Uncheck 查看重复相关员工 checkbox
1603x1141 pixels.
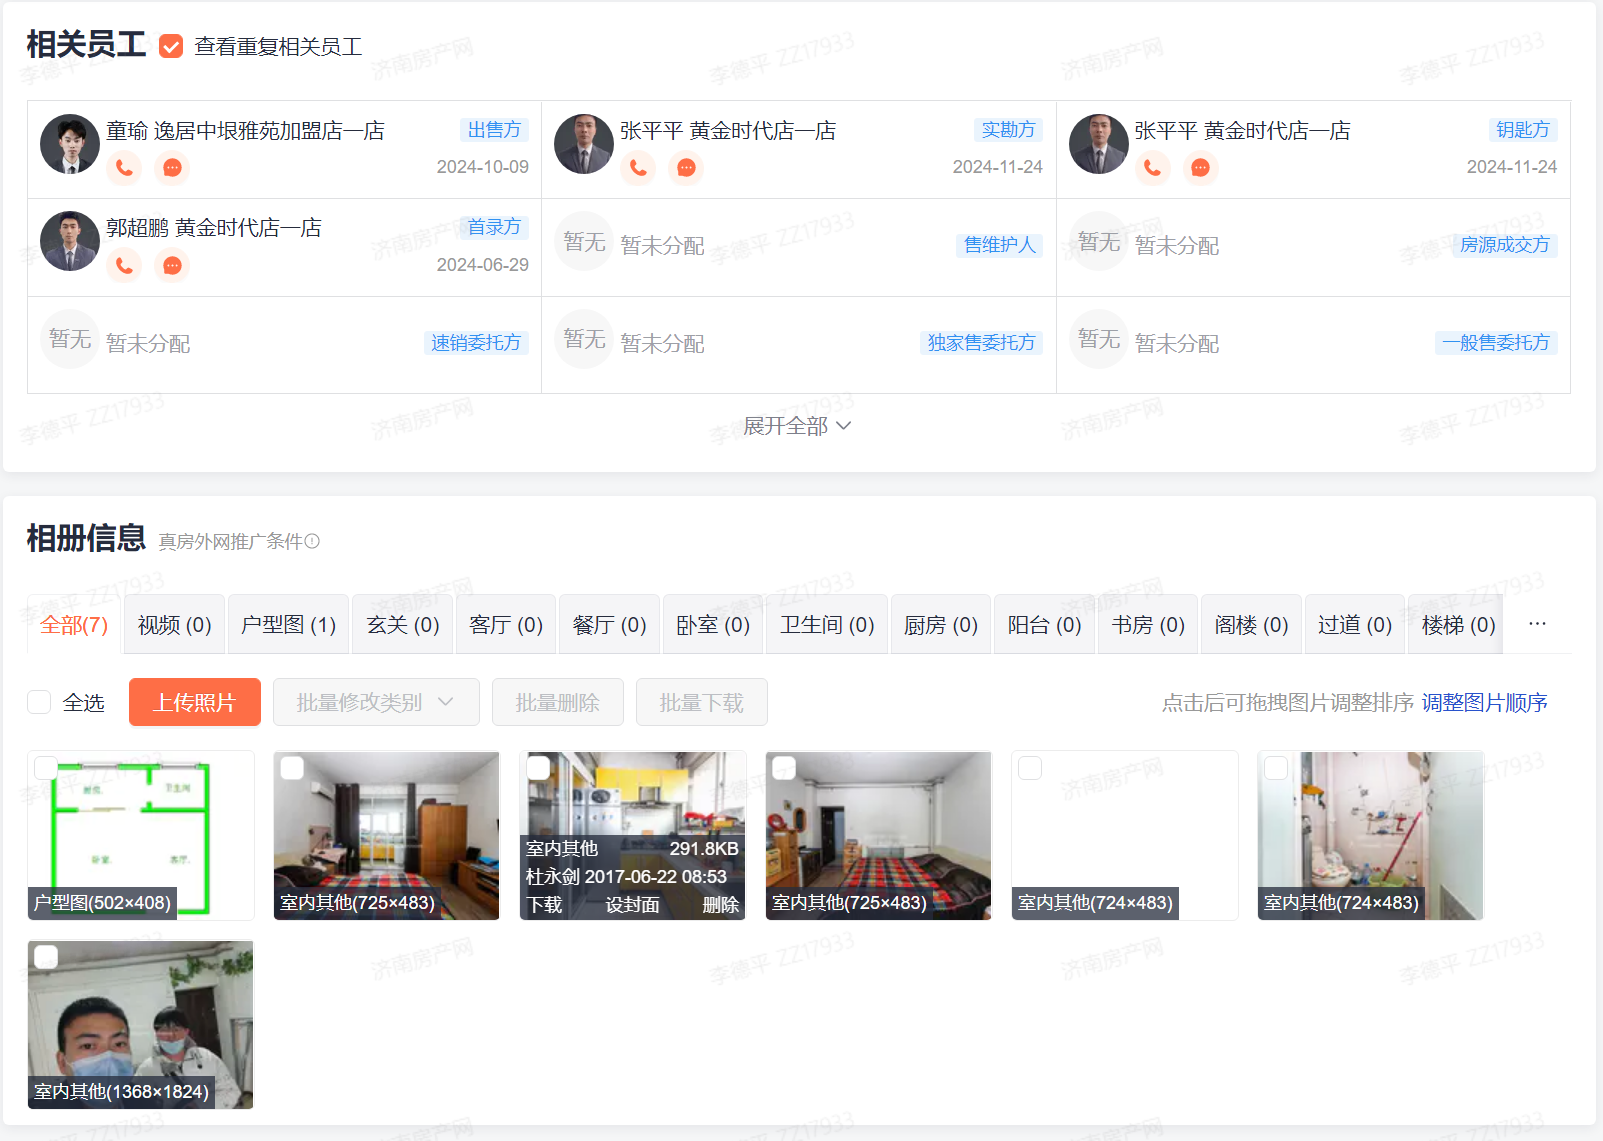point(171,46)
